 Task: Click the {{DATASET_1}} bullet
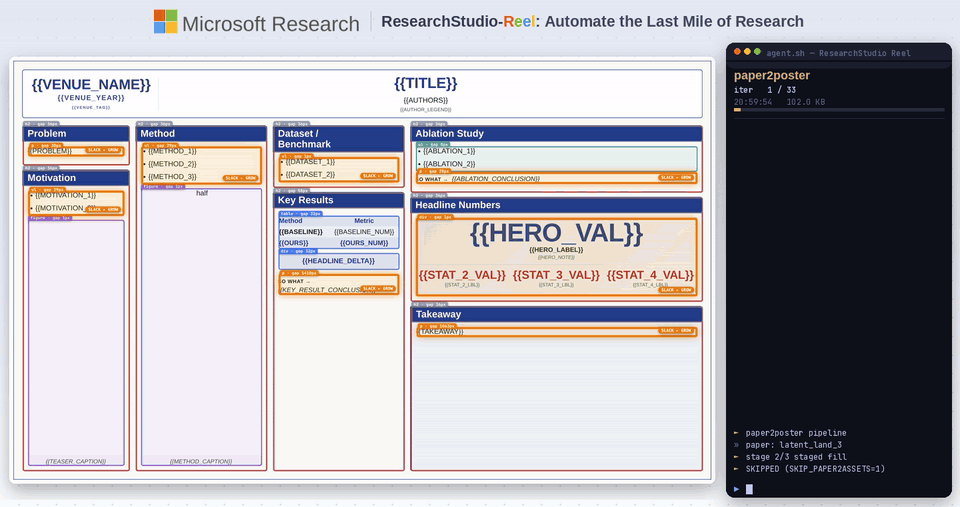point(310,162)
